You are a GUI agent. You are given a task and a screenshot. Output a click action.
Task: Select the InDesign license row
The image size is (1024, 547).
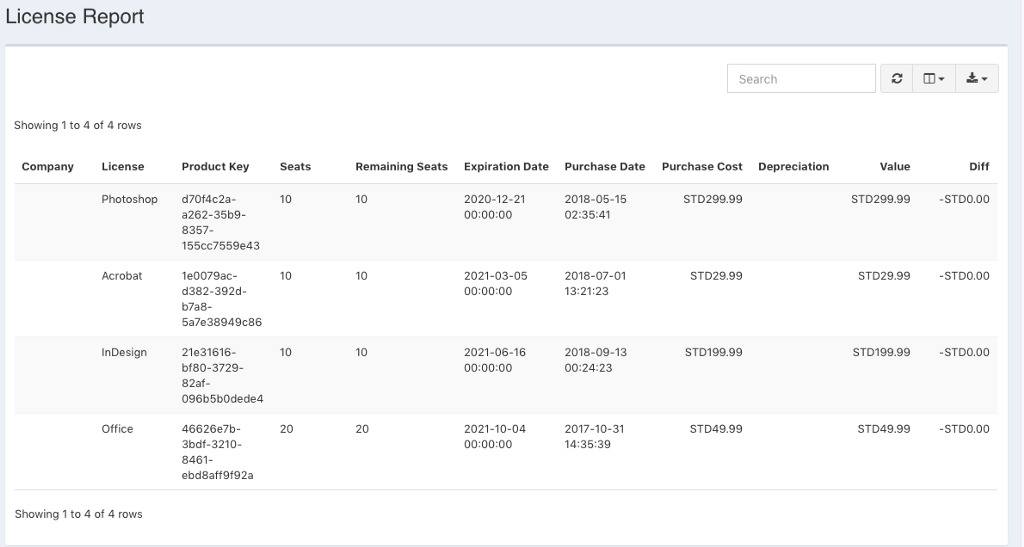tap(124, 352)
